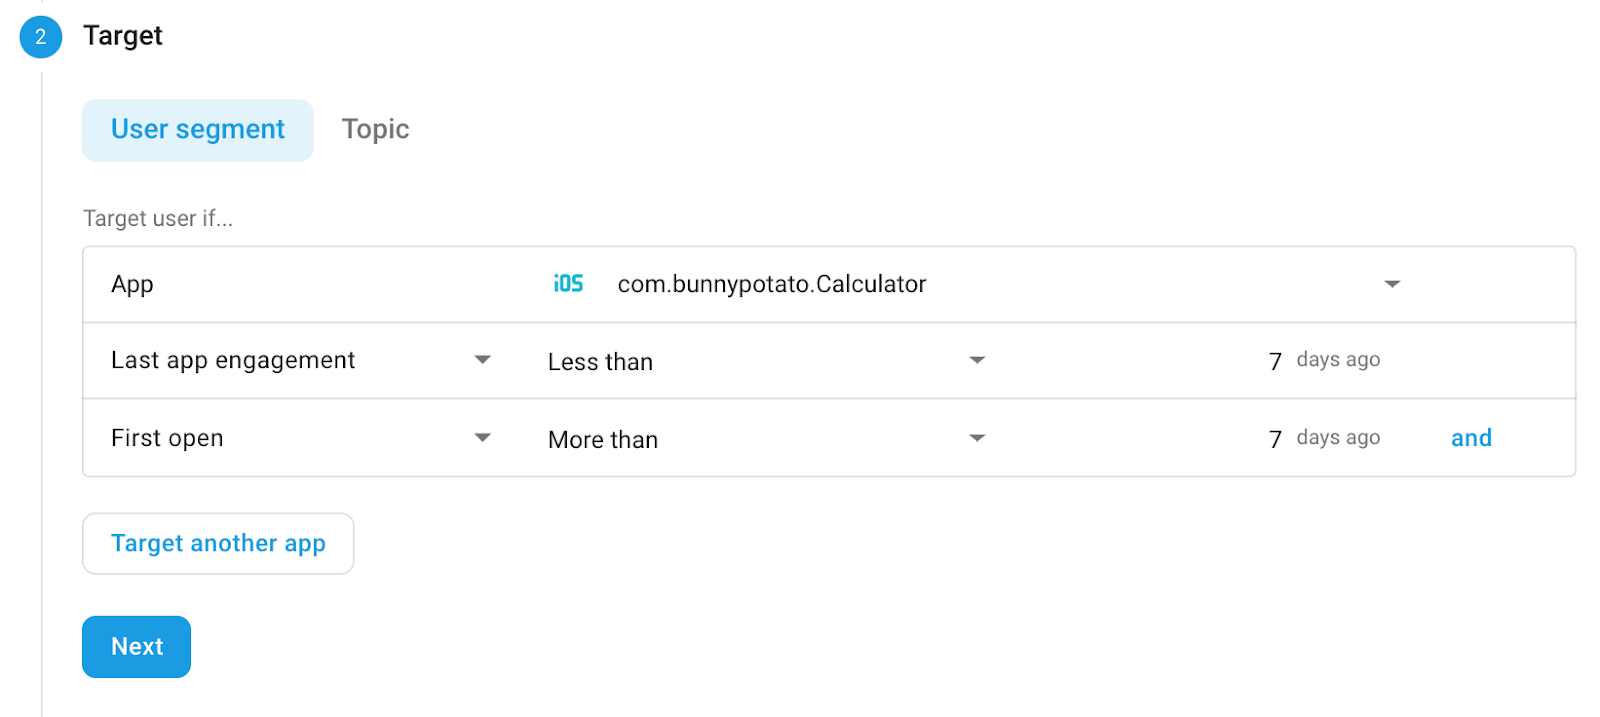Expand the First open condition arrow
The image size is (1600, 717).
tap(482, 438)
